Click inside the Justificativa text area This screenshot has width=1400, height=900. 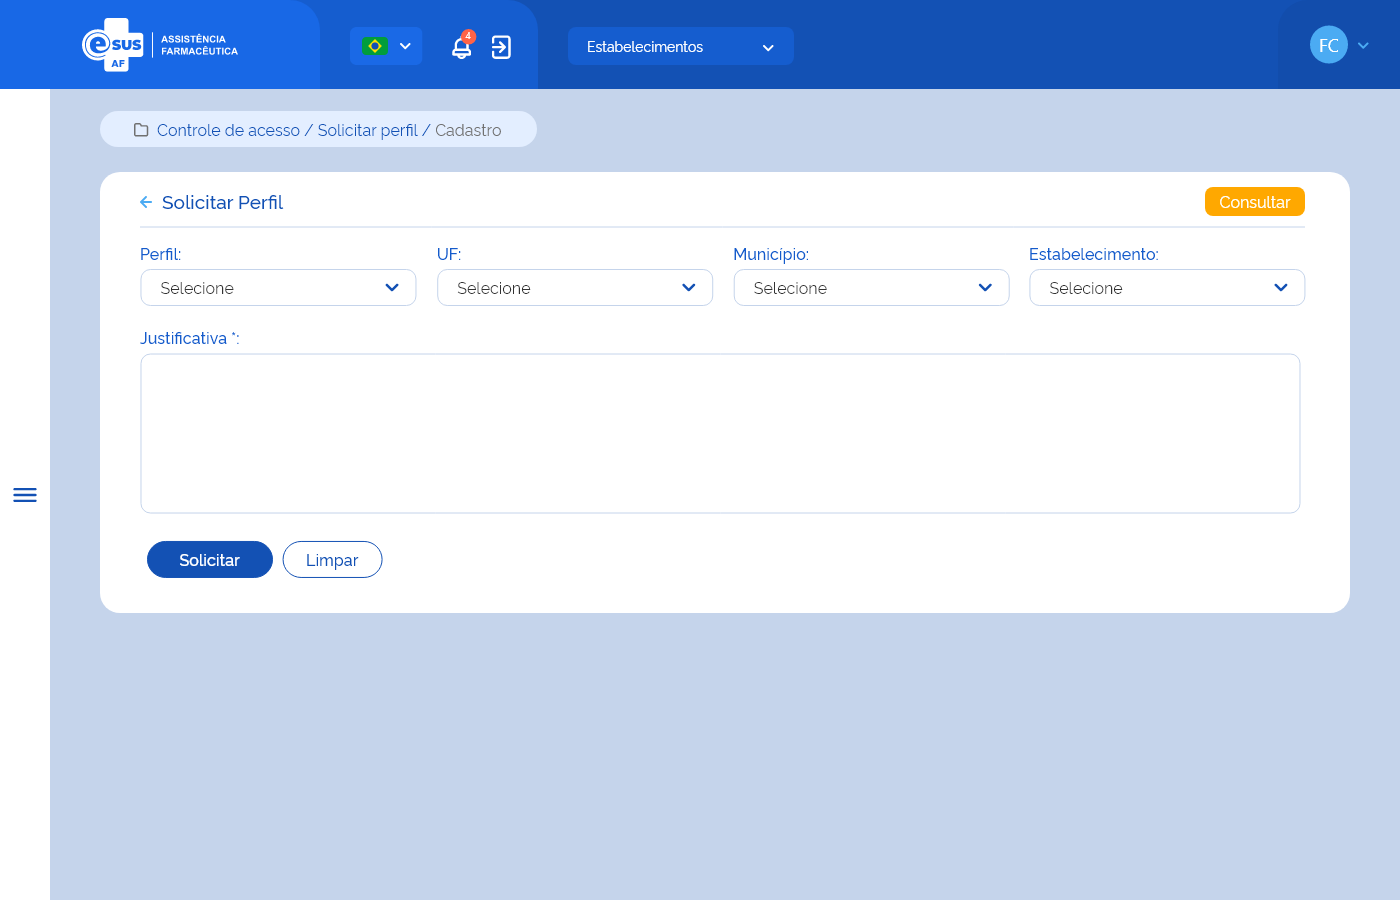720,433
